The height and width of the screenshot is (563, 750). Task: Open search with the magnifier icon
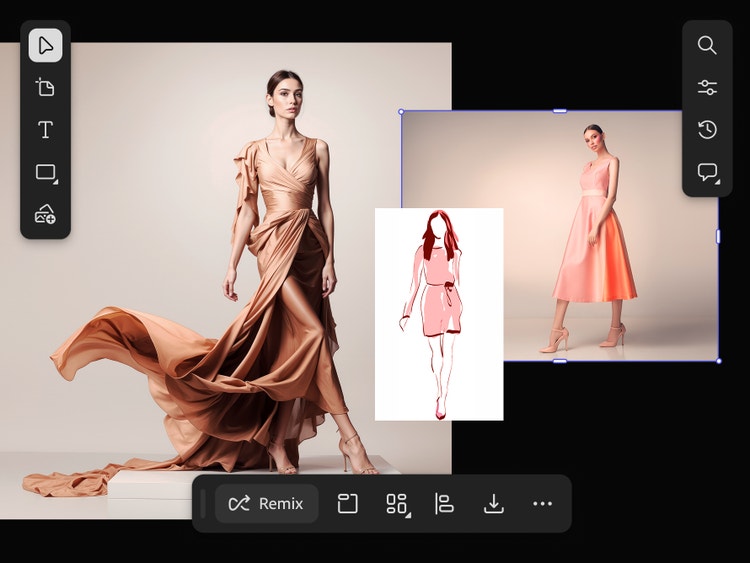707,45
